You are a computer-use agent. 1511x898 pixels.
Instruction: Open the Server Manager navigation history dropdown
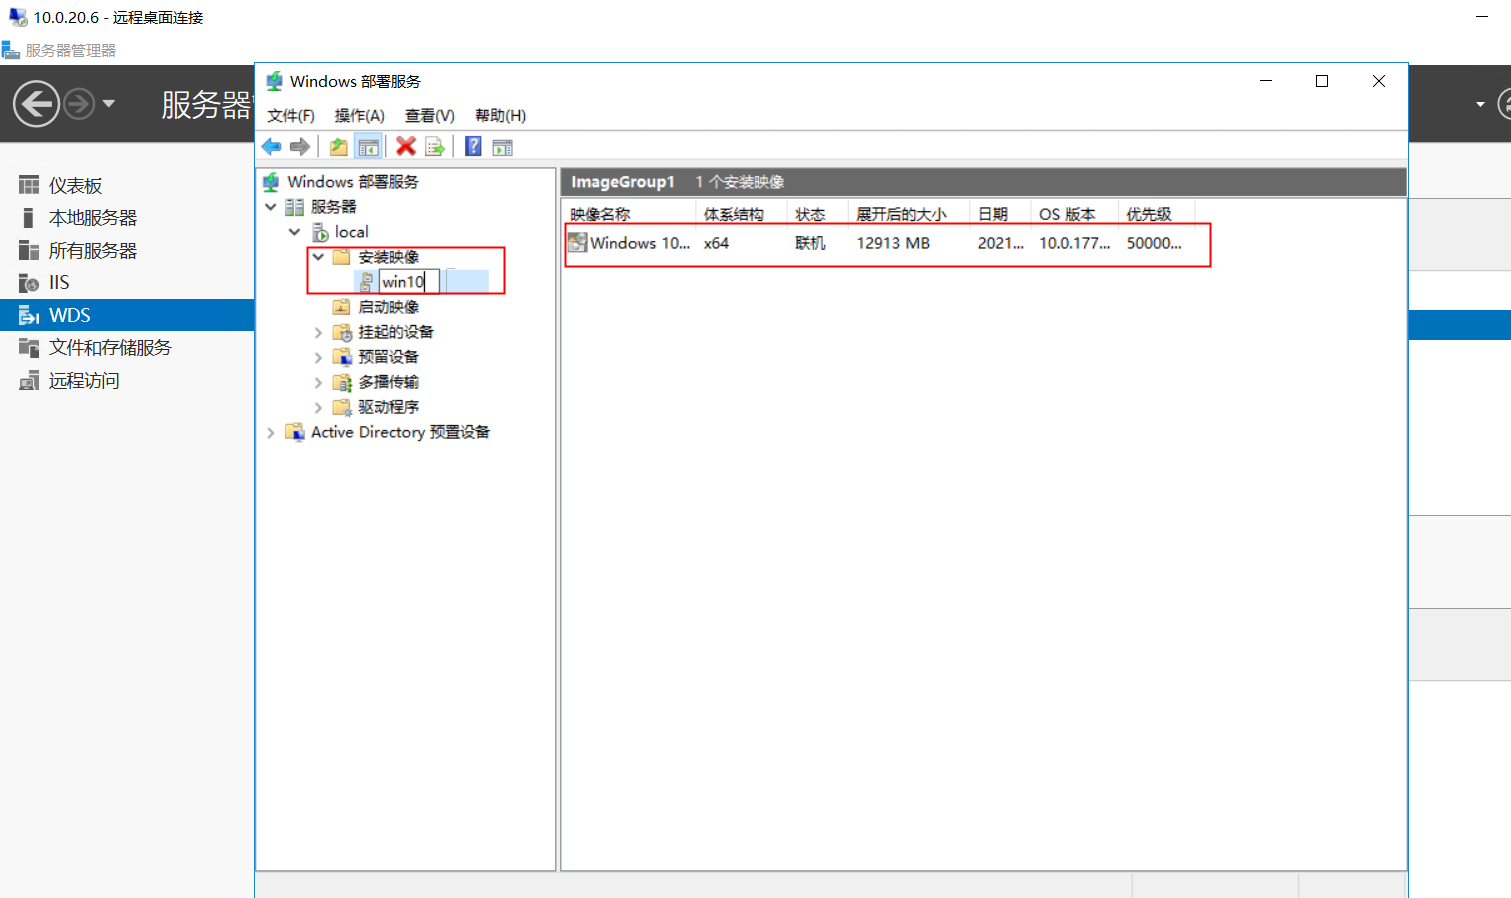[109, 103]
